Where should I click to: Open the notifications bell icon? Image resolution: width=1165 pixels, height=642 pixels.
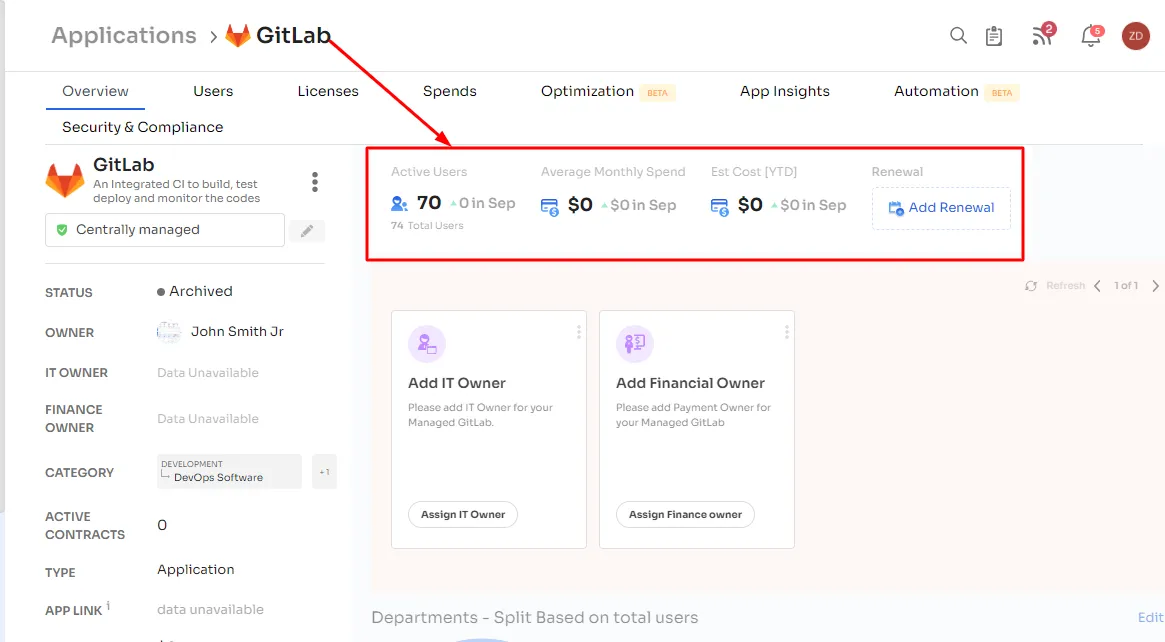tap(1091, 36)
